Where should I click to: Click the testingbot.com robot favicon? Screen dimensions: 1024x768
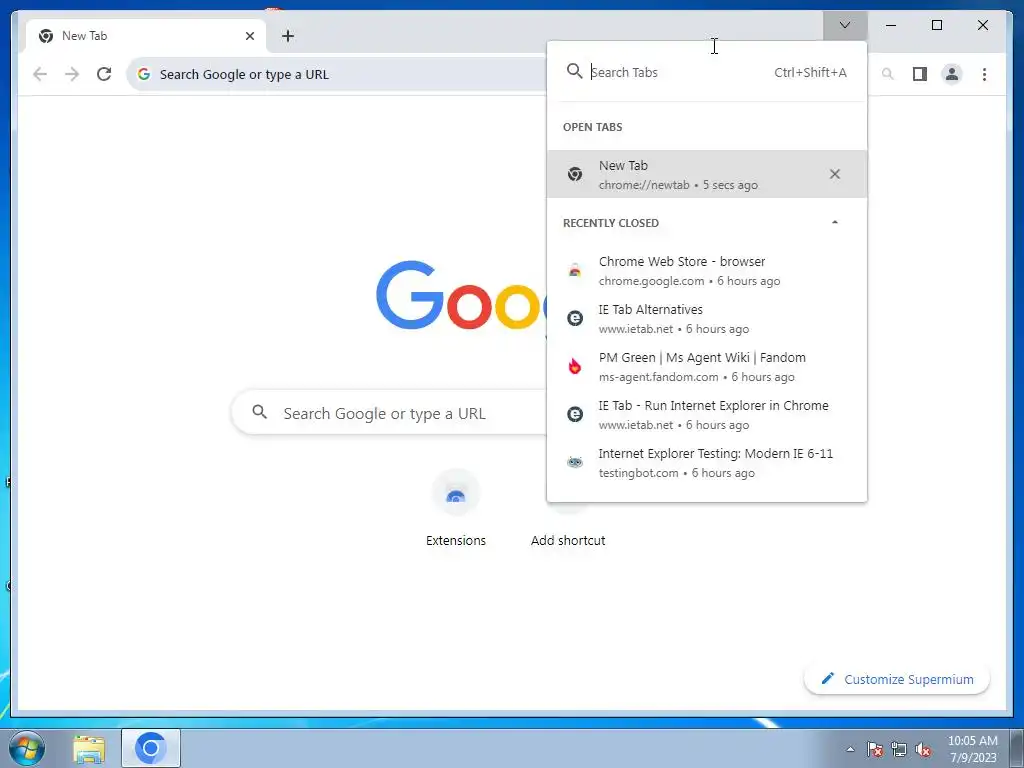575,462
